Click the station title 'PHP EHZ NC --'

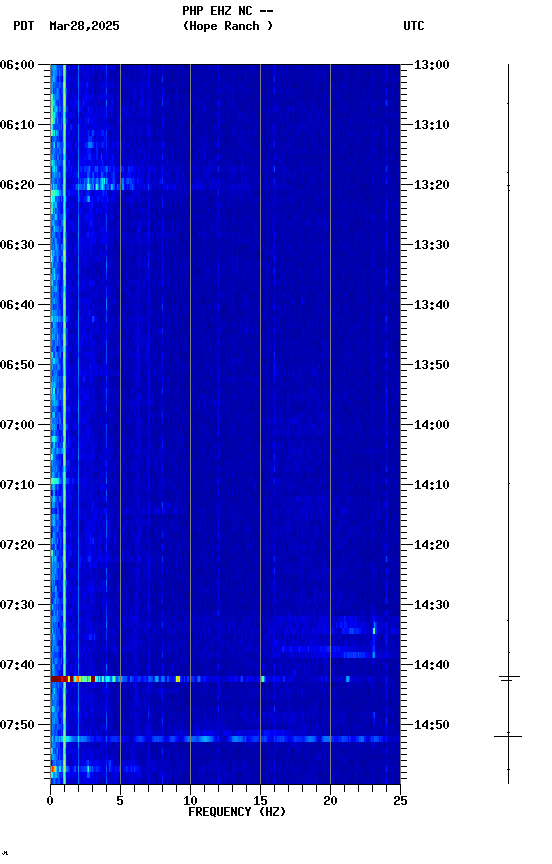[228, 11]
